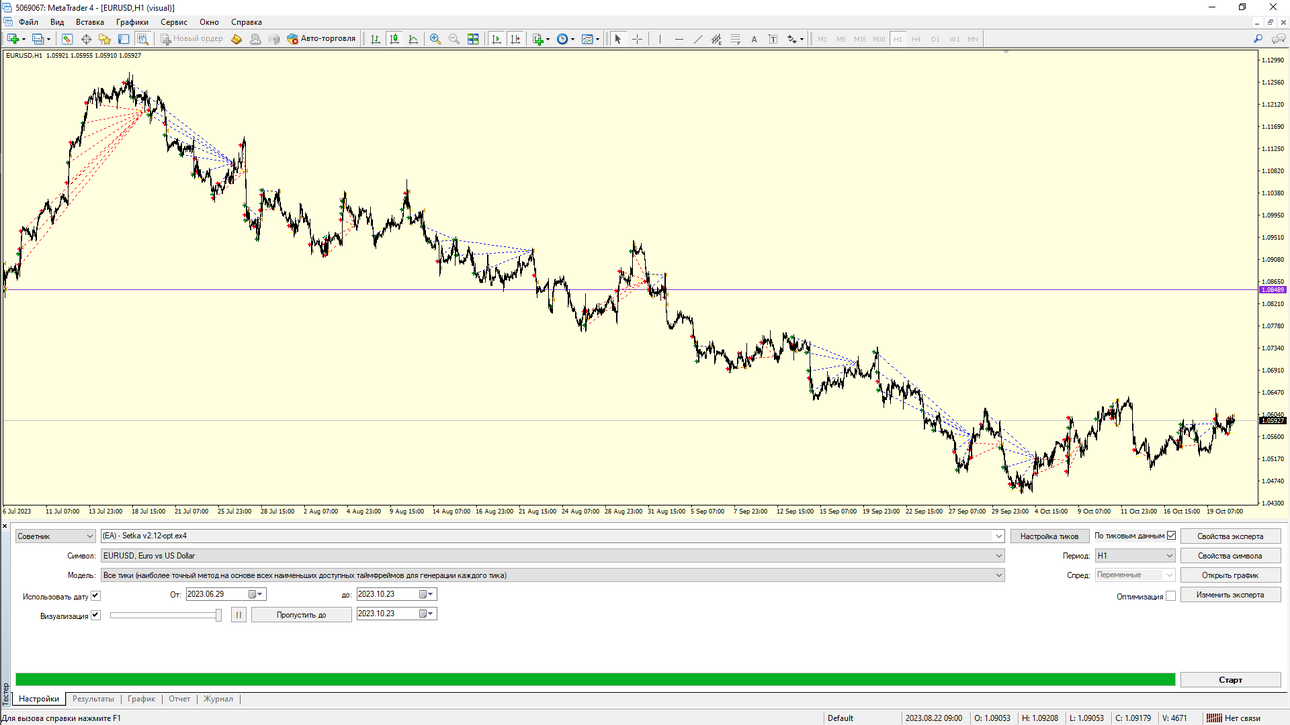Open the Вставка menu
The width and height of the screenshot is (1290, 725).
point(89,22)
